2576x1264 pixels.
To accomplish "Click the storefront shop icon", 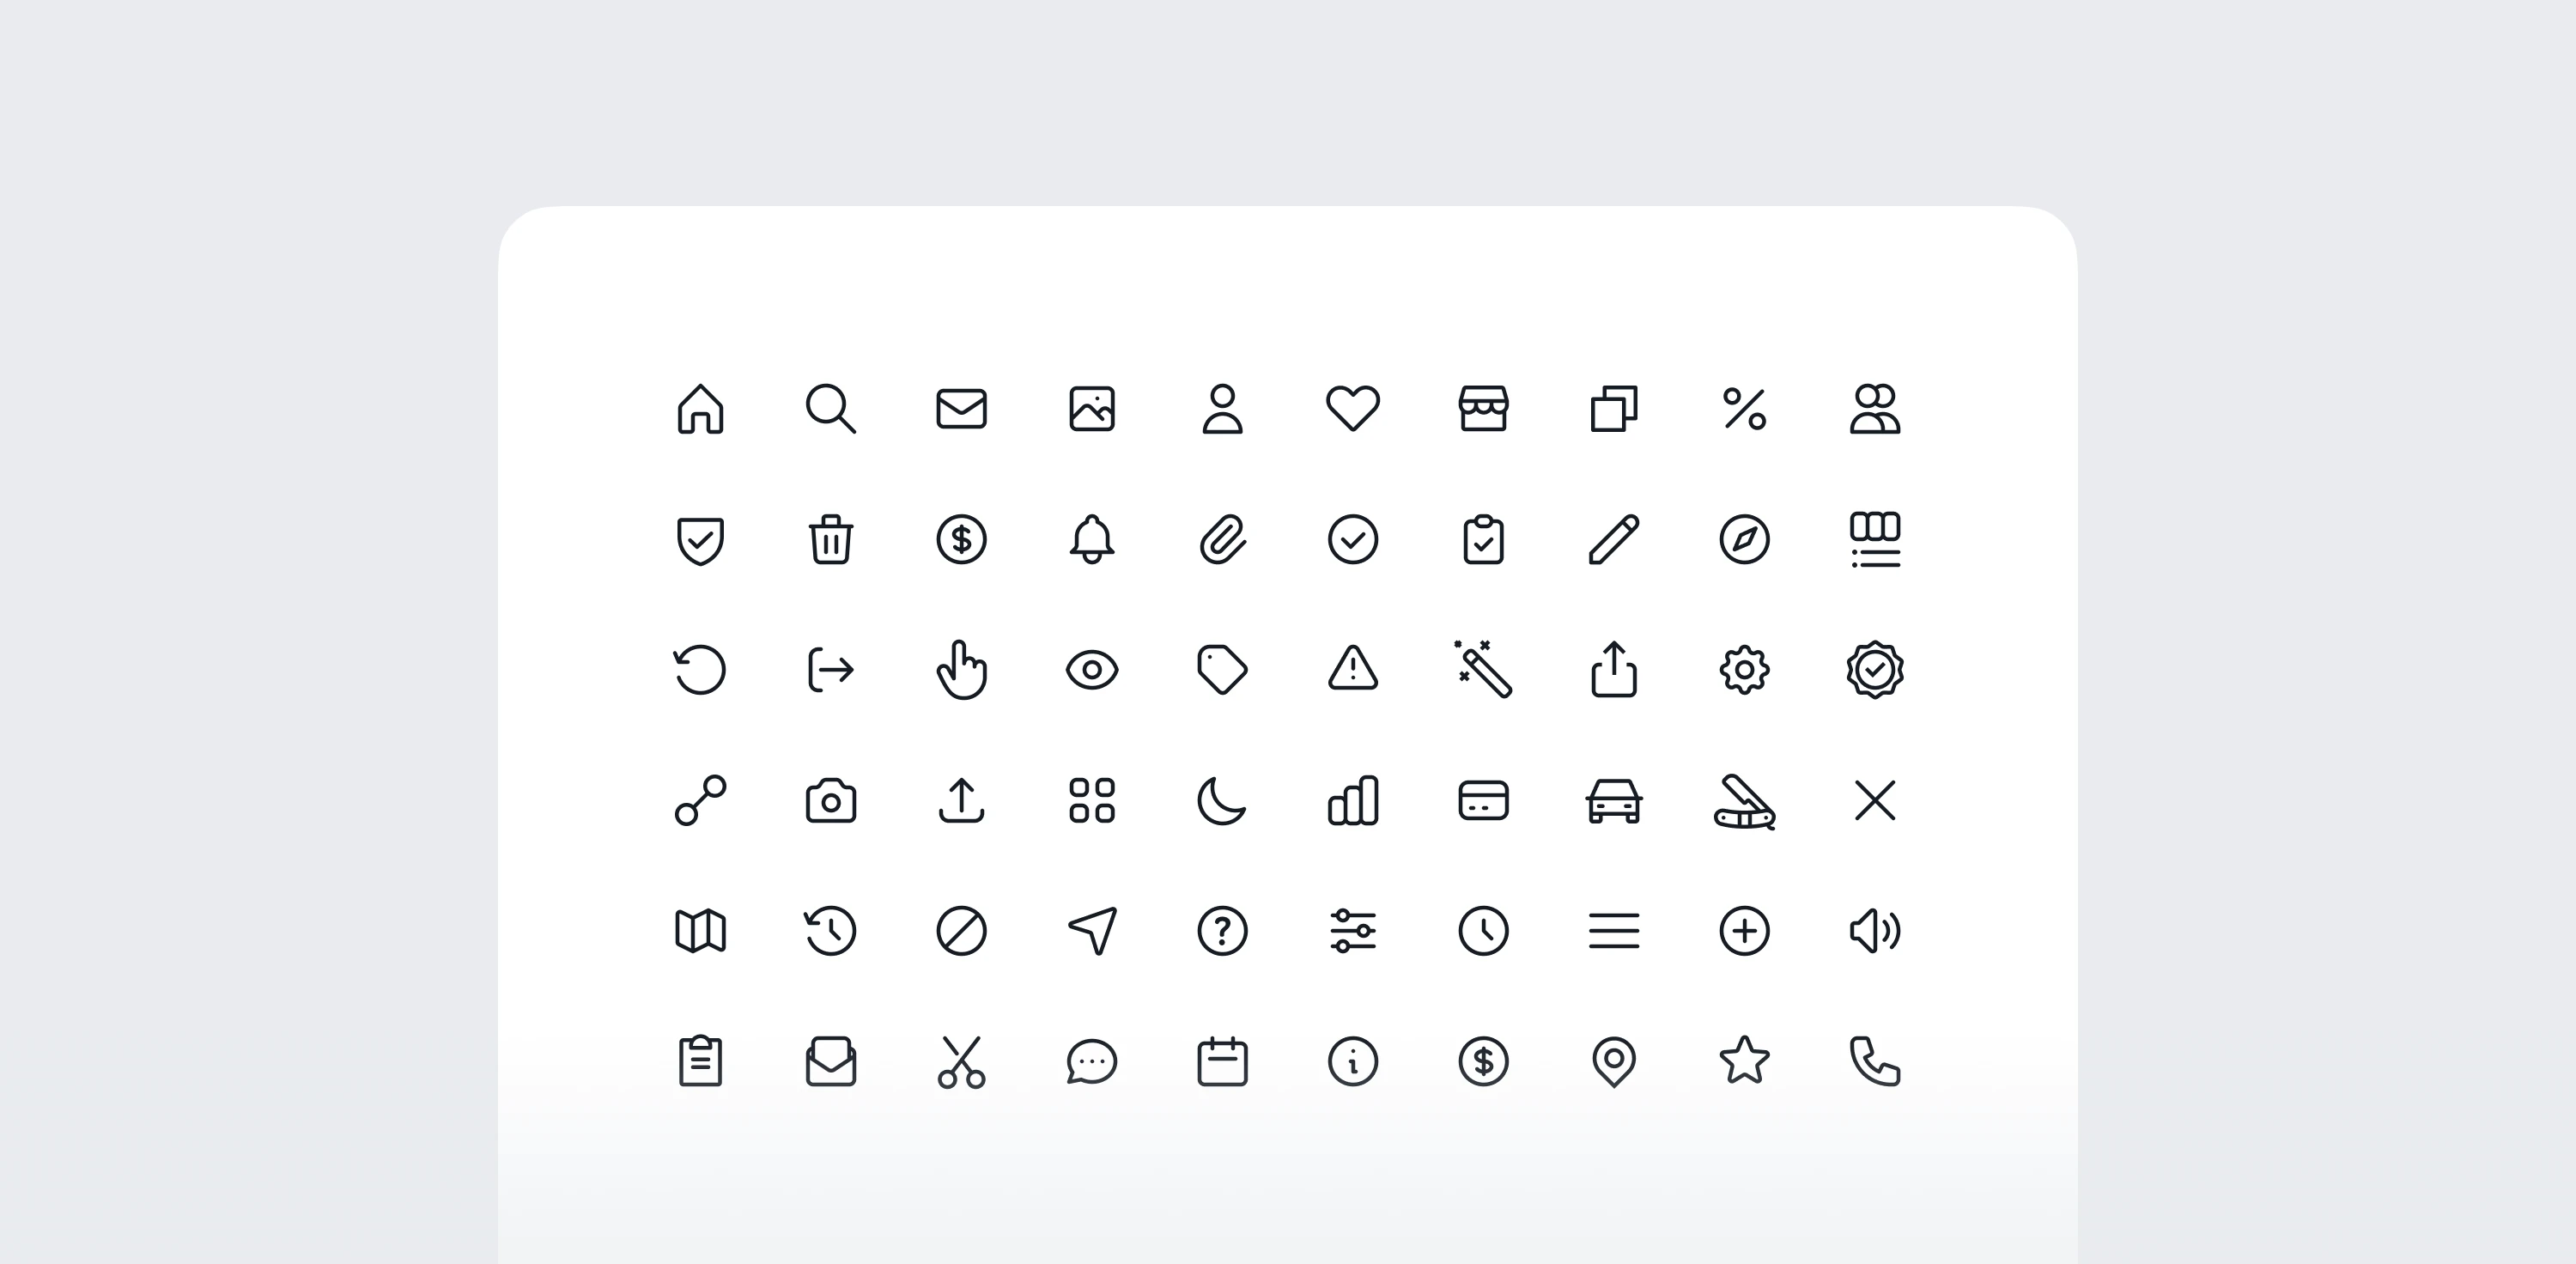I will click(1483, 409).
